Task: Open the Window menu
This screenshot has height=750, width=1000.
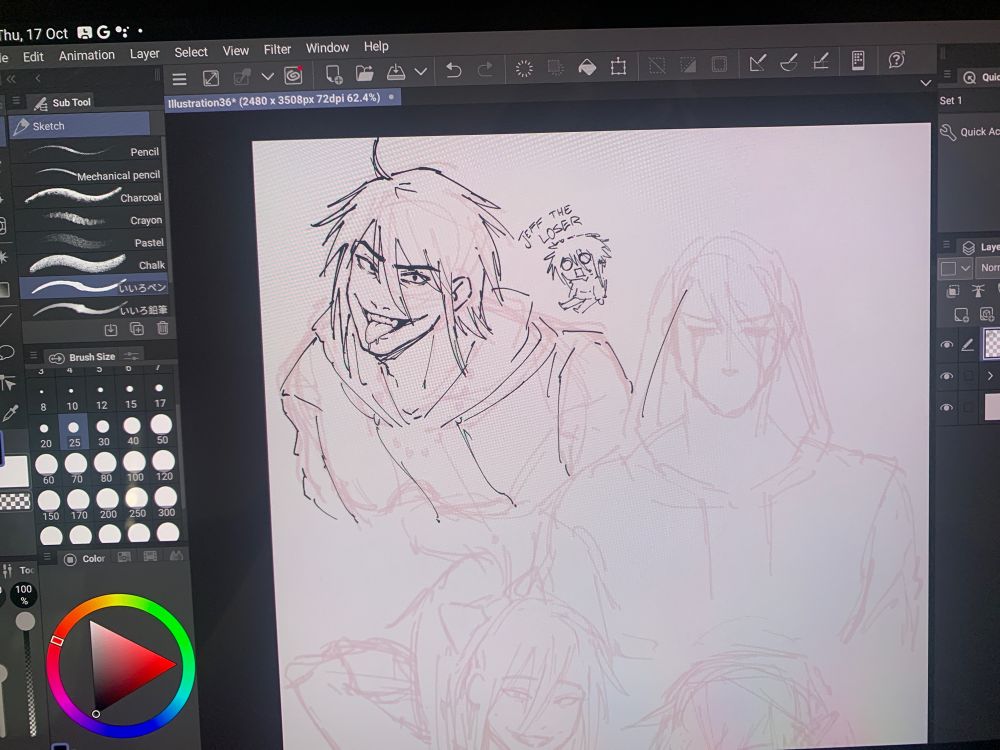Action: (x=327, y=48)
